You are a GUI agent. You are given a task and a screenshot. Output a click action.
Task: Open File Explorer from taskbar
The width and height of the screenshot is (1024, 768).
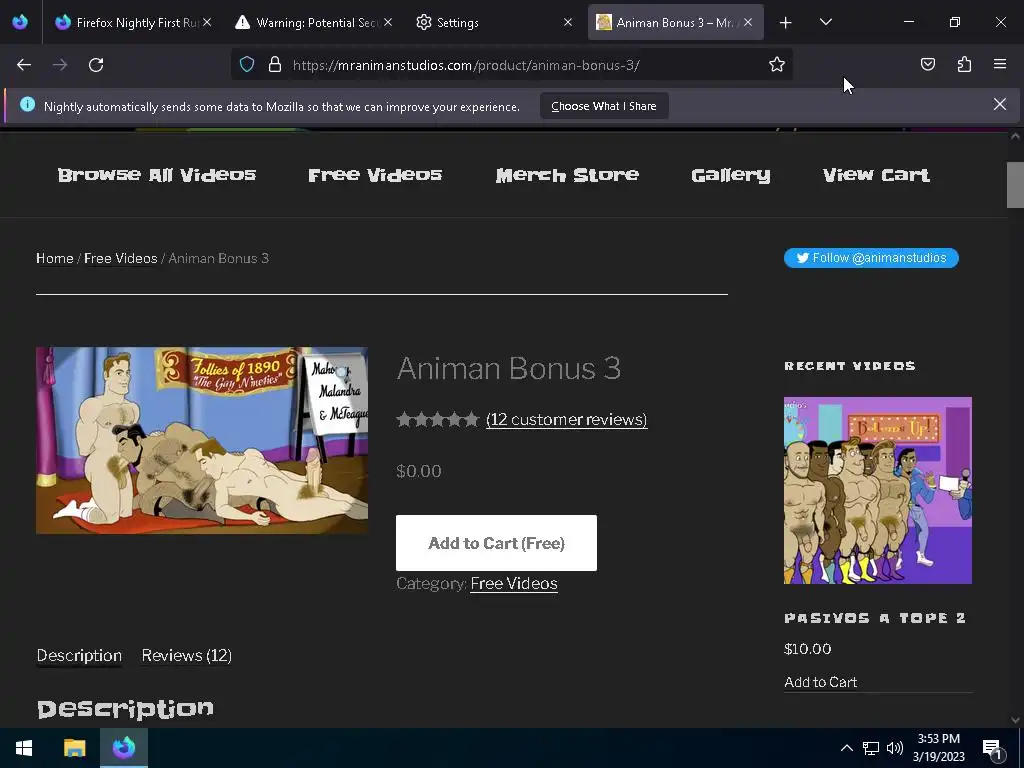[74, 748]
